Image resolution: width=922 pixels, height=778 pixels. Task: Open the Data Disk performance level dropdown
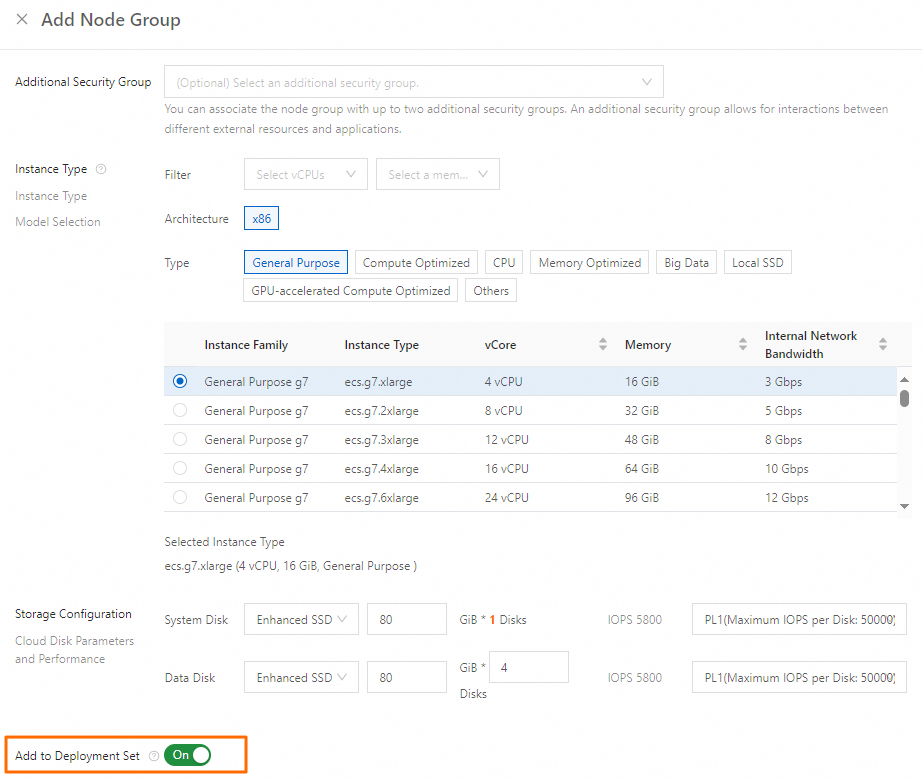click(799, 677)
